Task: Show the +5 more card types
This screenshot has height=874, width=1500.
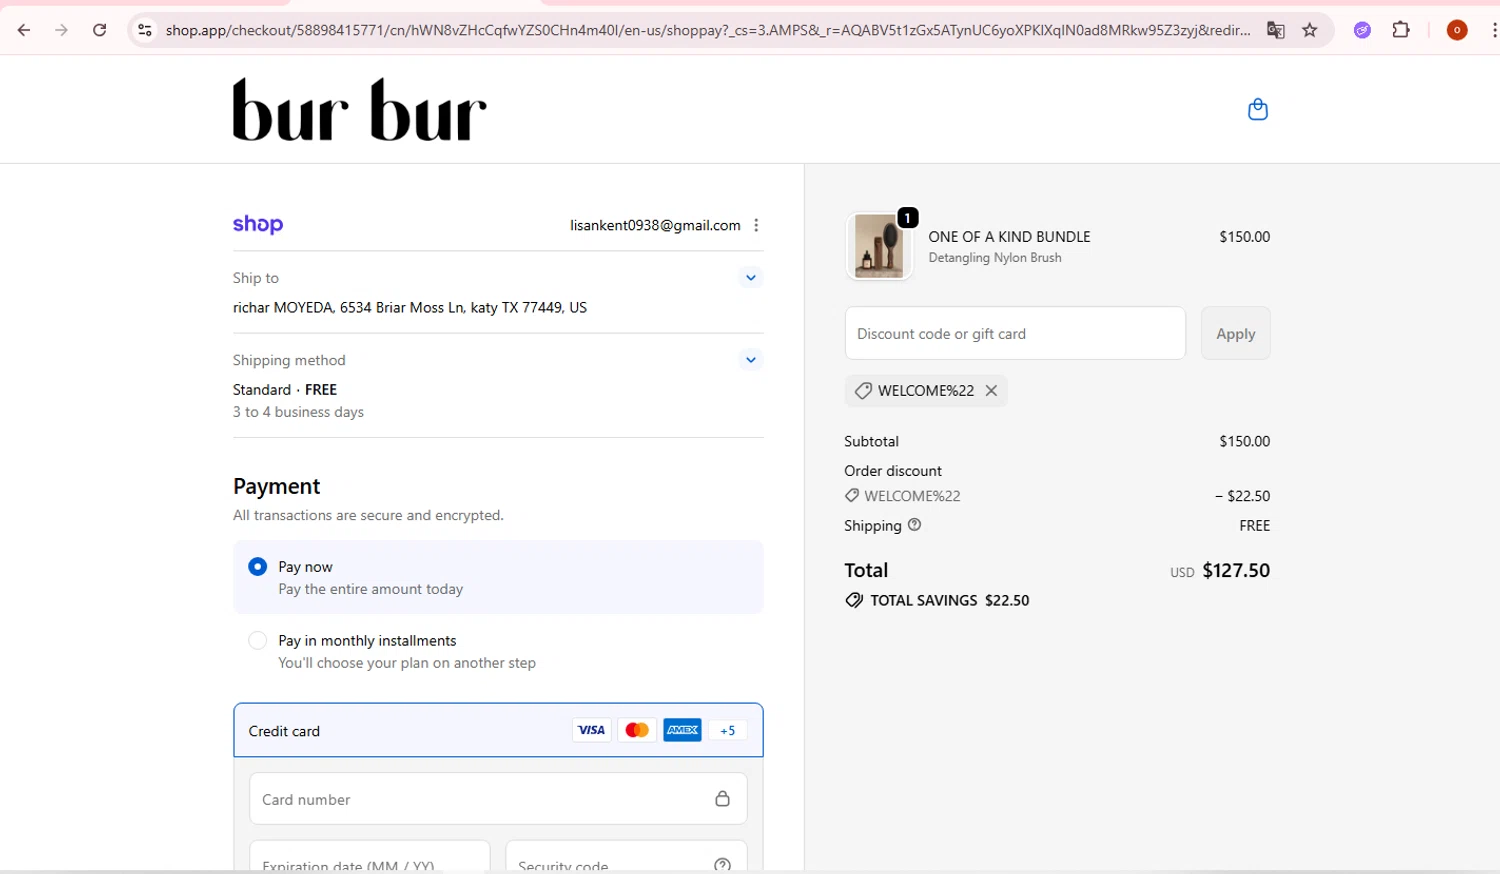Action: pos(728,730)
